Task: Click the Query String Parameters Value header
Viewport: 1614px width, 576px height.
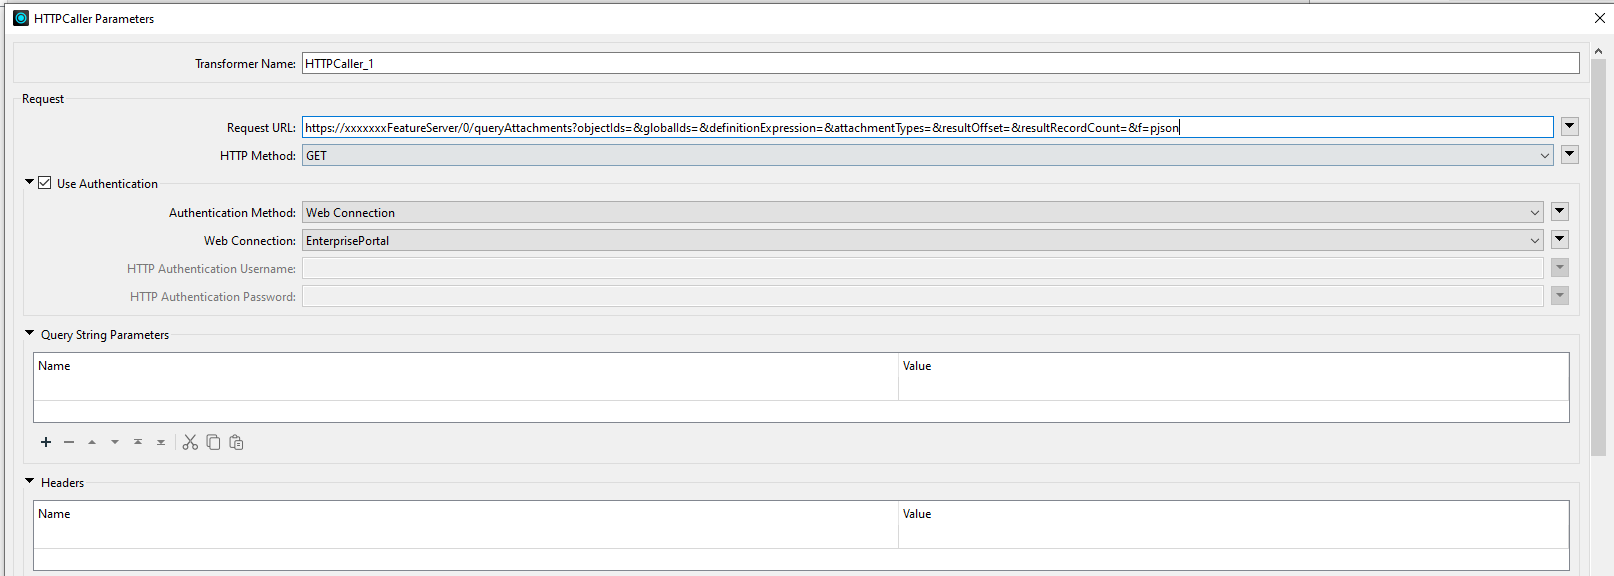Action: (x=917, y=366)
